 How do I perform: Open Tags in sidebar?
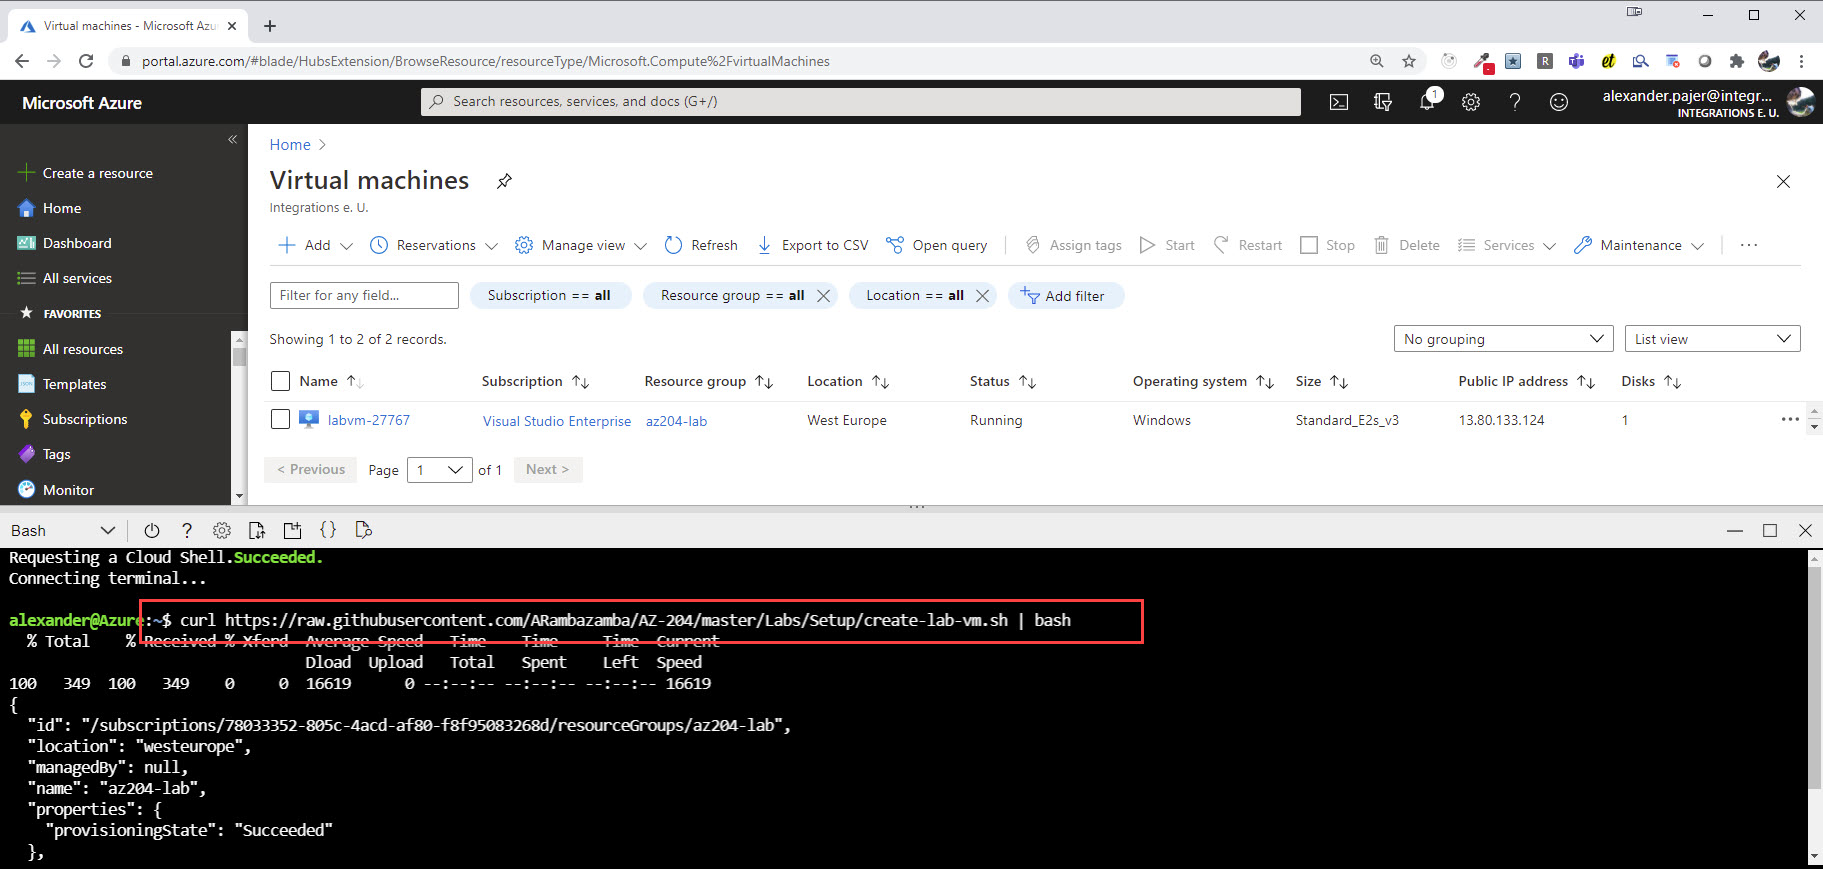pos(56,454)
